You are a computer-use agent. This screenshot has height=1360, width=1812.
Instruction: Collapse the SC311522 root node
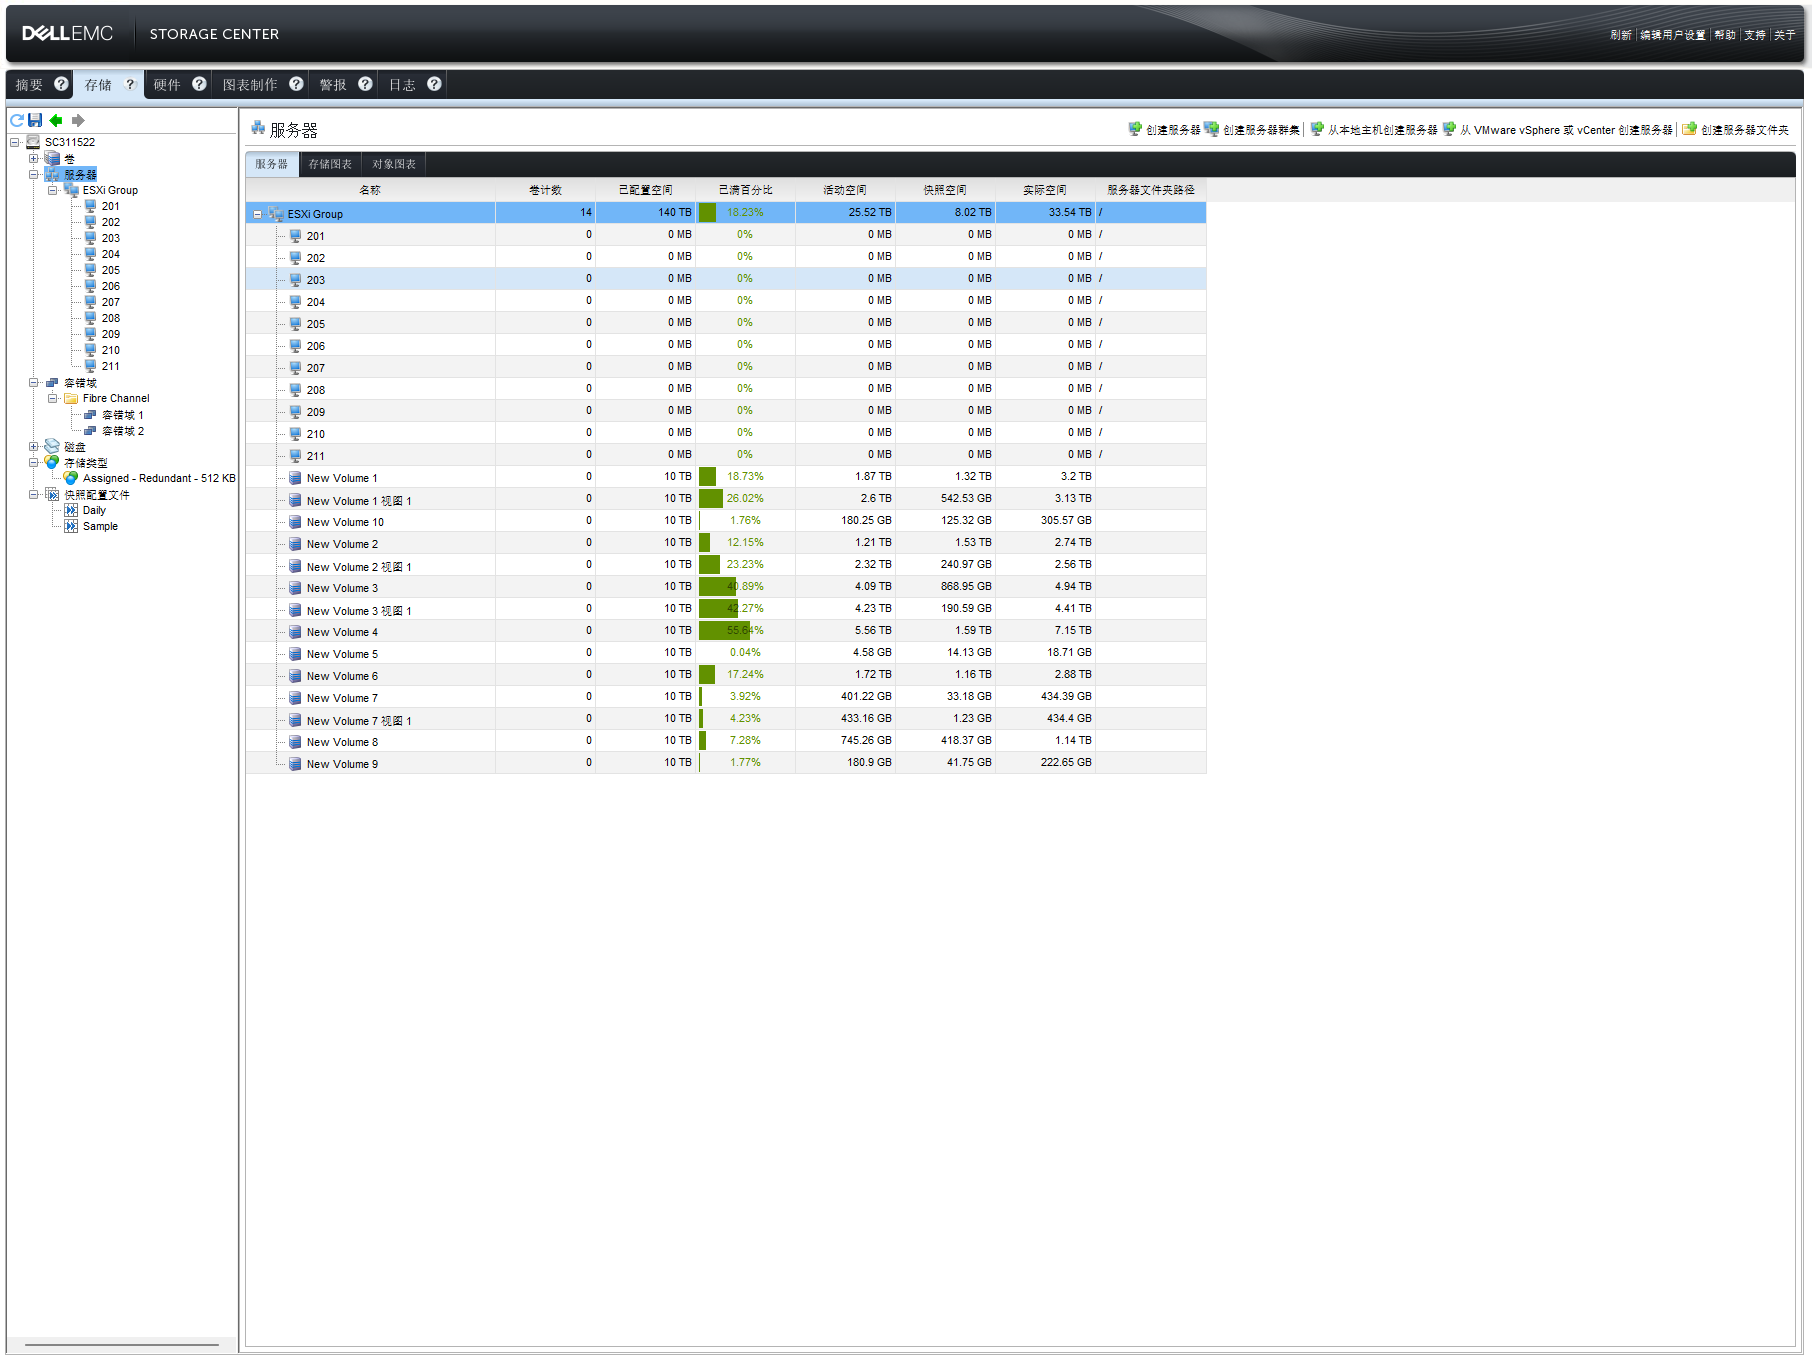tap(15, 142)
